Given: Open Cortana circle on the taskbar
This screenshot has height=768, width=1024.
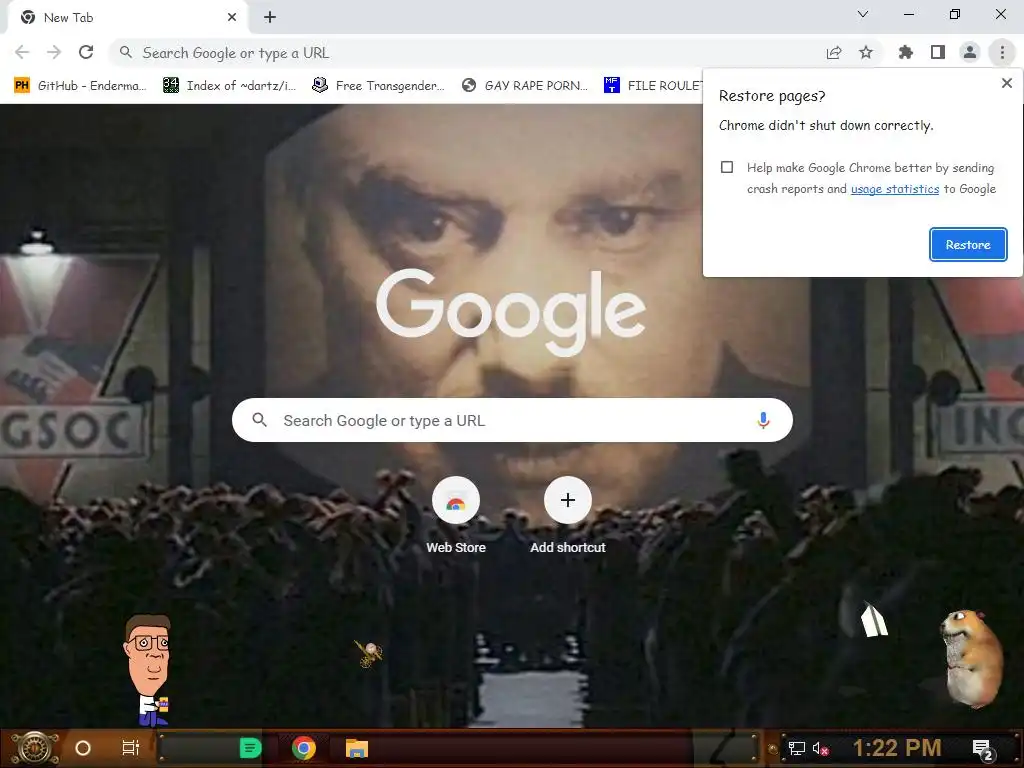Looking at the screenshot, I should [x=83, y=748].
